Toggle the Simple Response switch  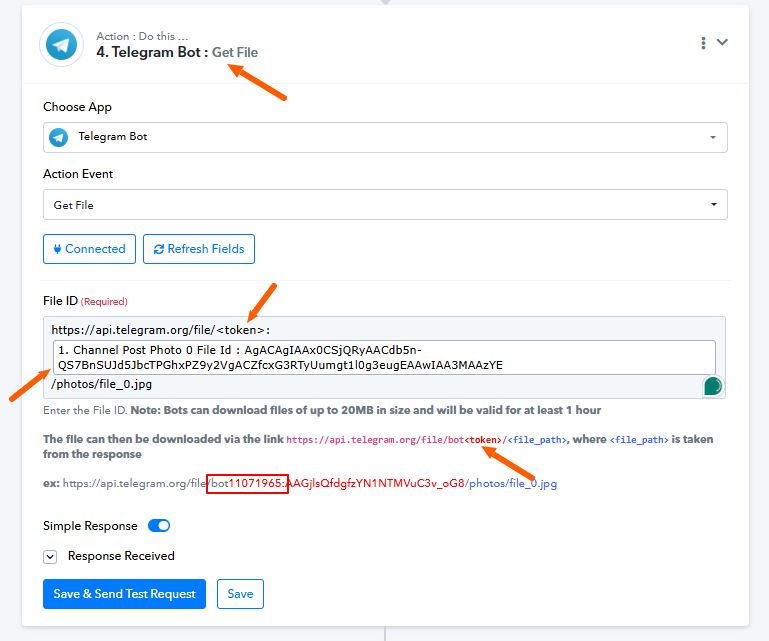tap(159, 525)
